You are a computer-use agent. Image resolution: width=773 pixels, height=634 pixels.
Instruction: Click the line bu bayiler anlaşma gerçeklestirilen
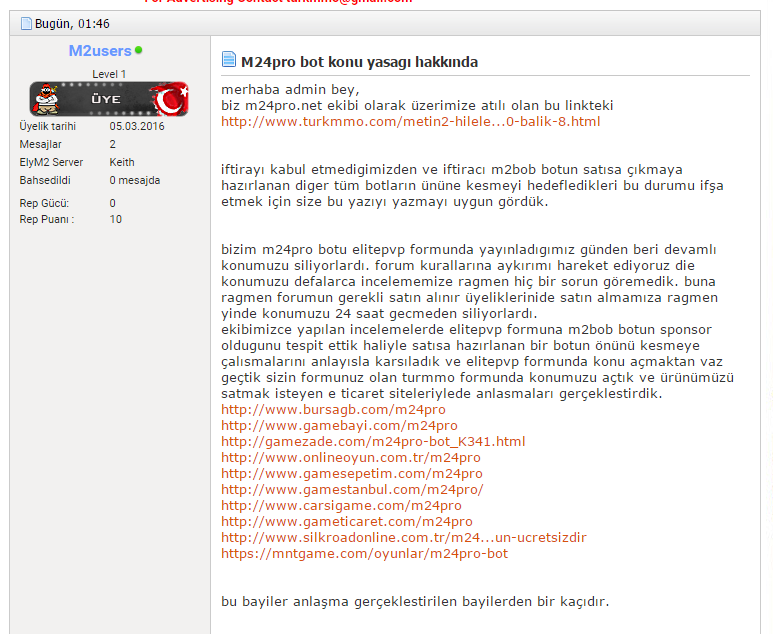tap(415, 601)
